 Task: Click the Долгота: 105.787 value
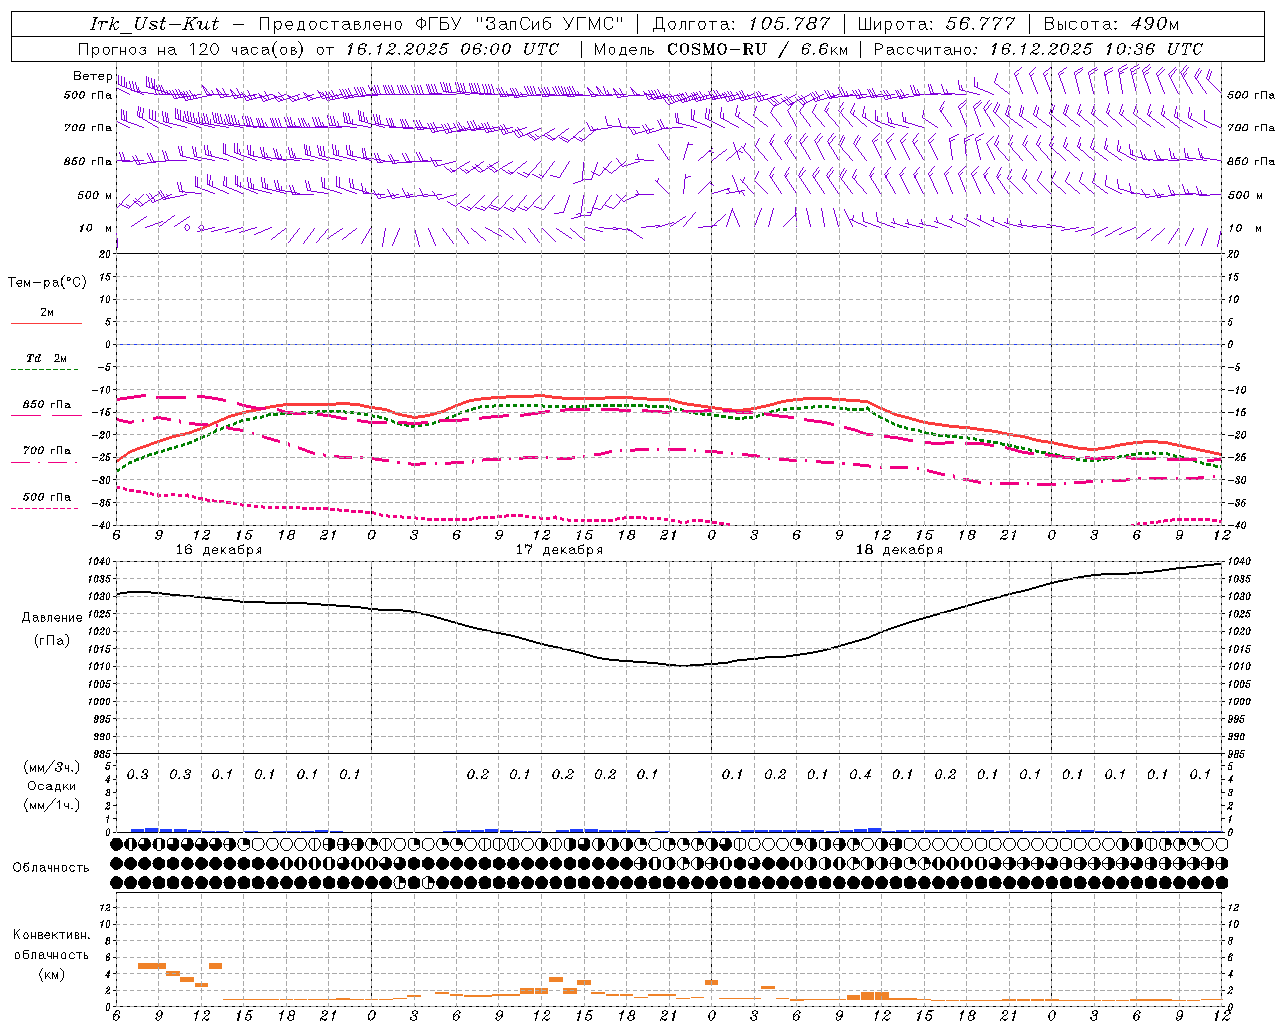coord(741,24)
